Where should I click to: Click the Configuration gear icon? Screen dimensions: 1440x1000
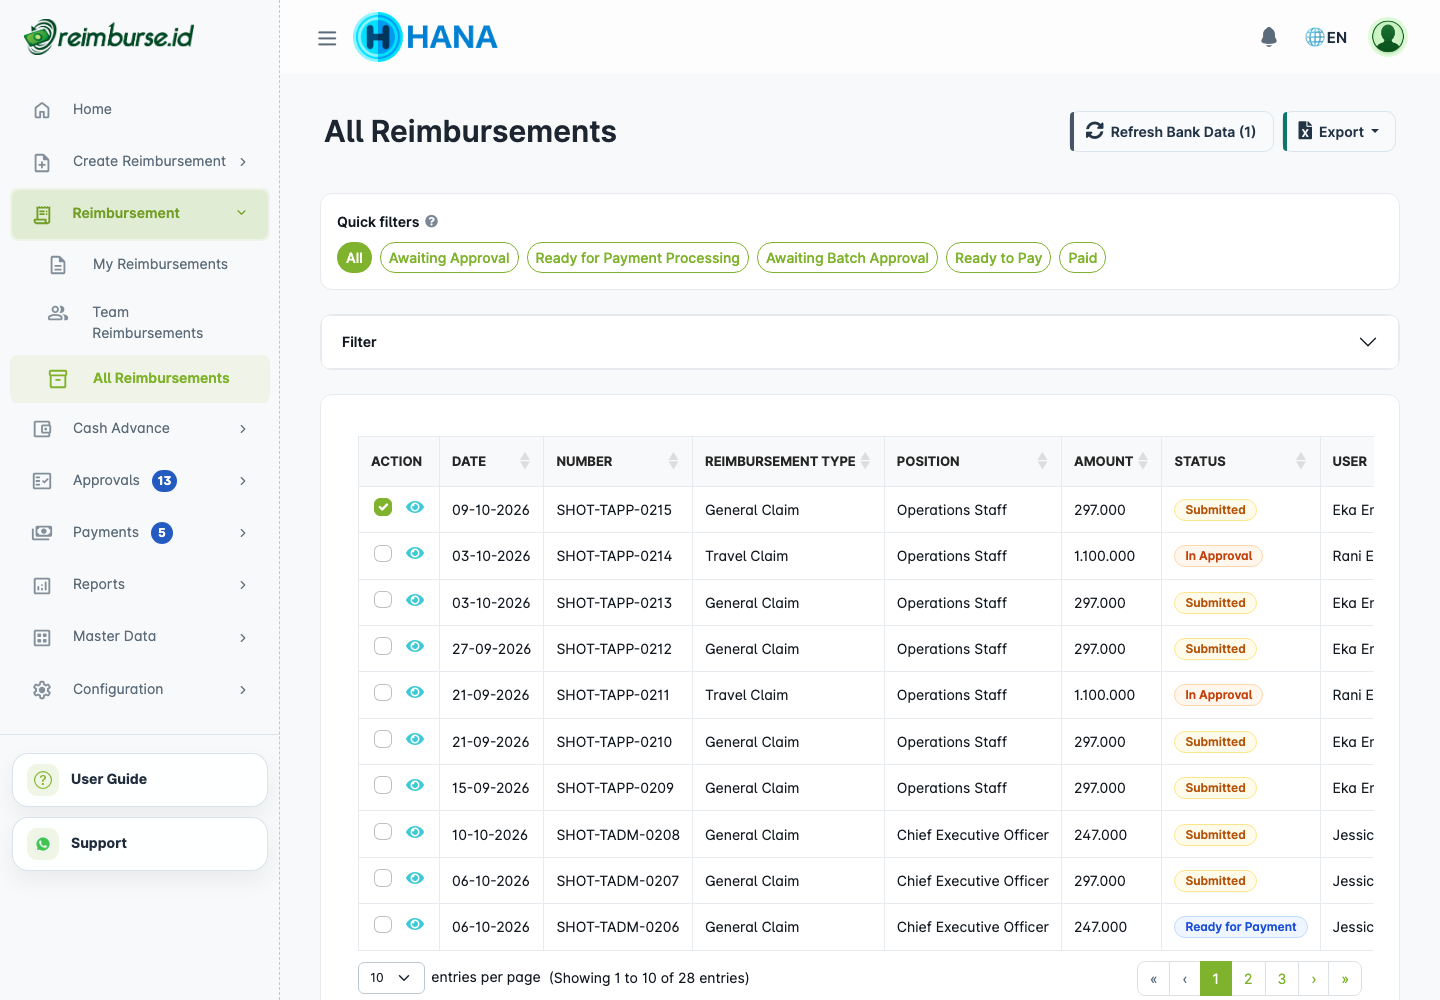pyautogui.click(x=42, y=690)
